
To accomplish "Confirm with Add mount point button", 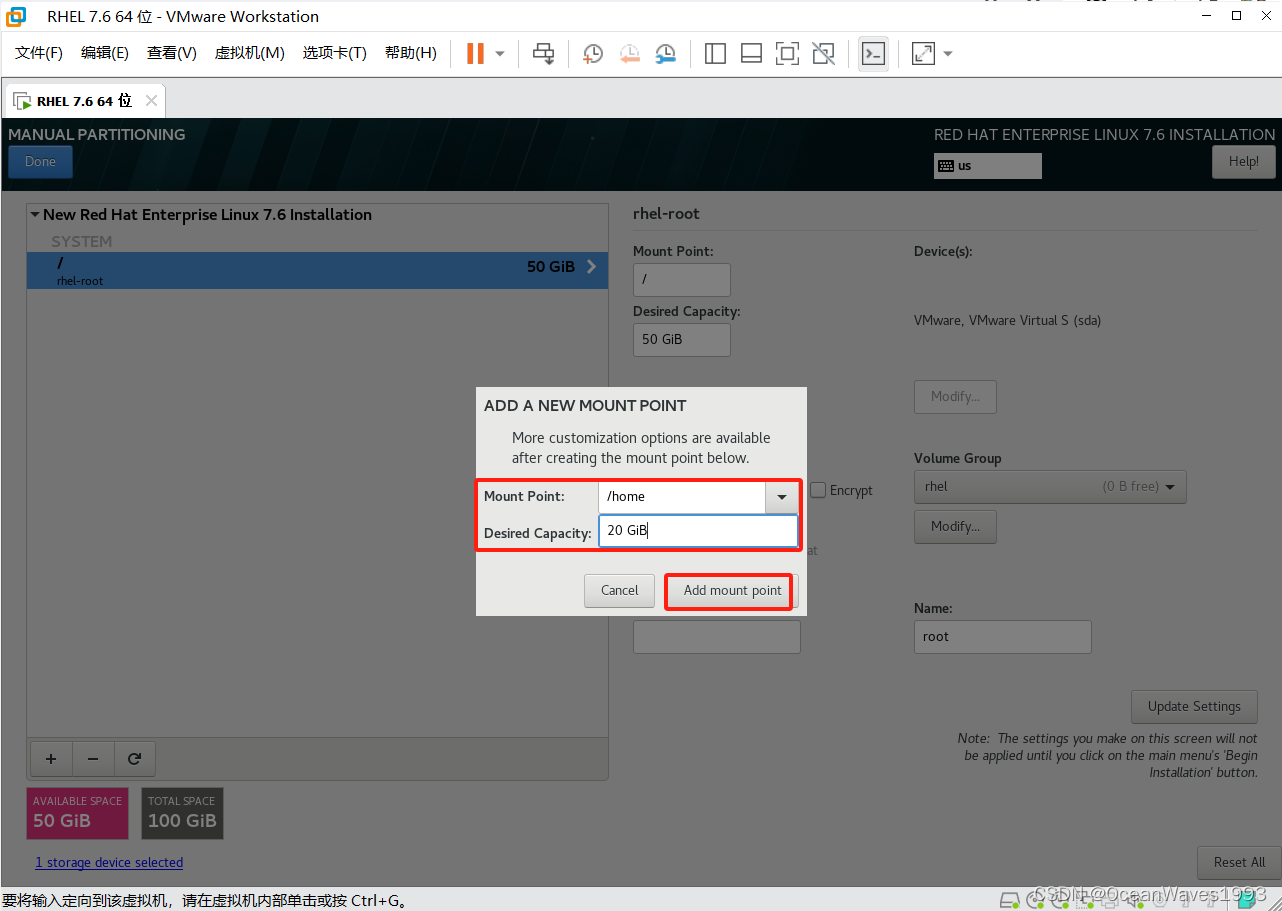I will tap(732, 590).
